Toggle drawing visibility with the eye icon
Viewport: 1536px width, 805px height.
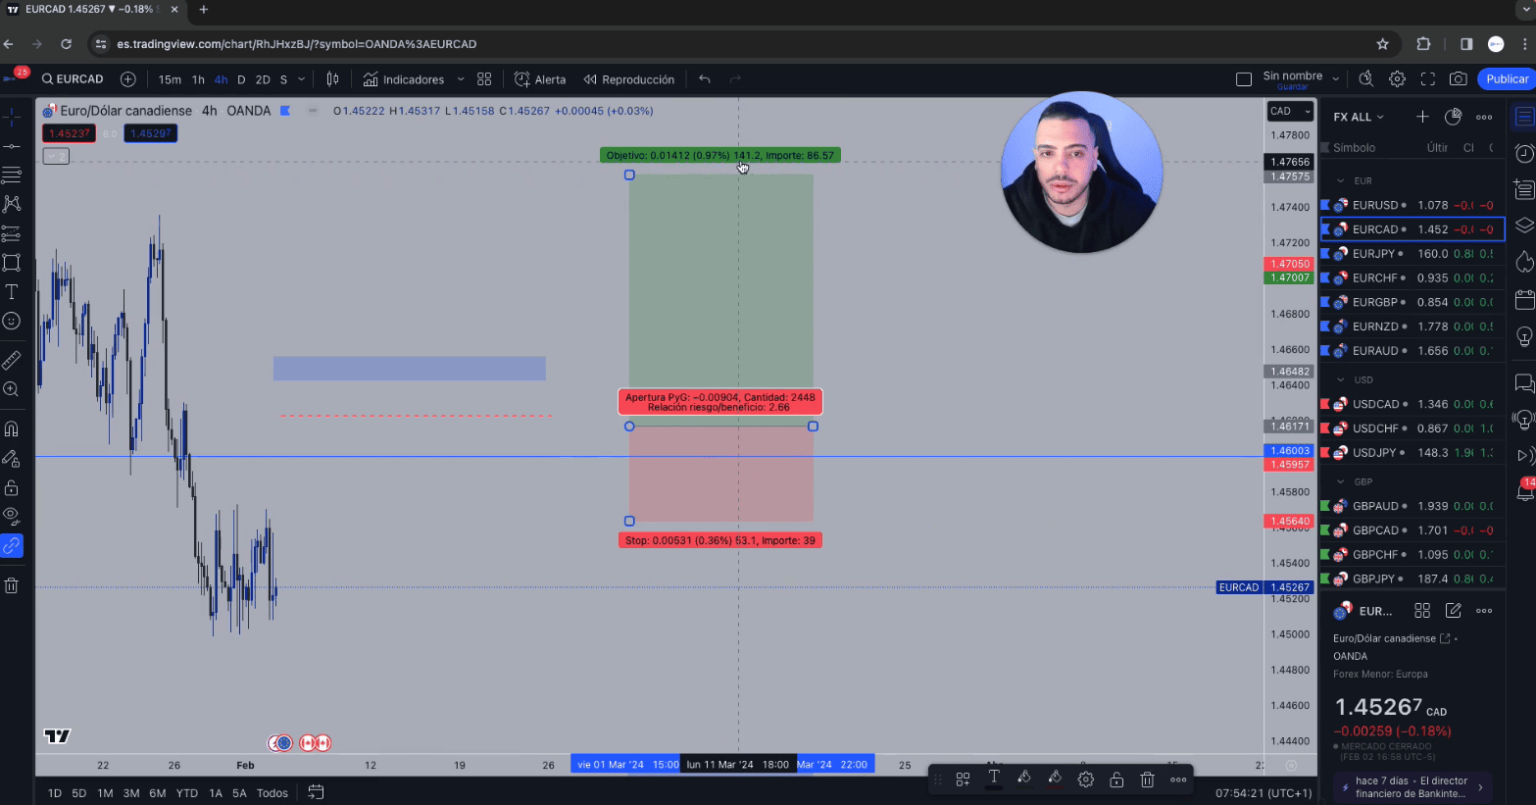coord(11,514)
